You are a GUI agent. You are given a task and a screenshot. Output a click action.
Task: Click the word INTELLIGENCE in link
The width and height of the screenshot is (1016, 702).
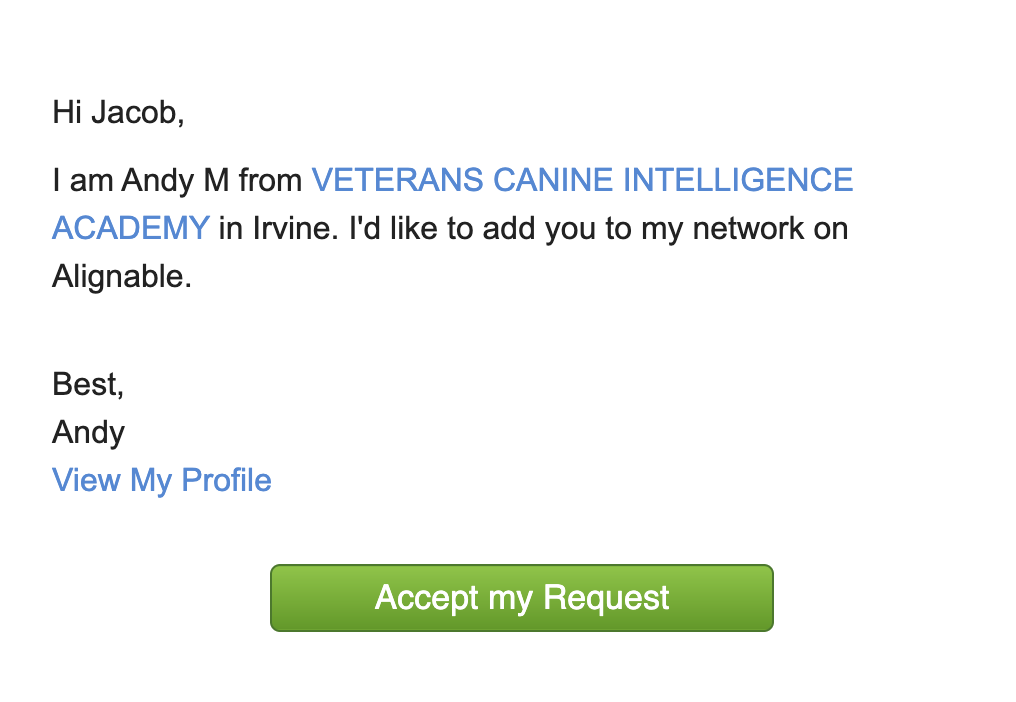(738, 180)
